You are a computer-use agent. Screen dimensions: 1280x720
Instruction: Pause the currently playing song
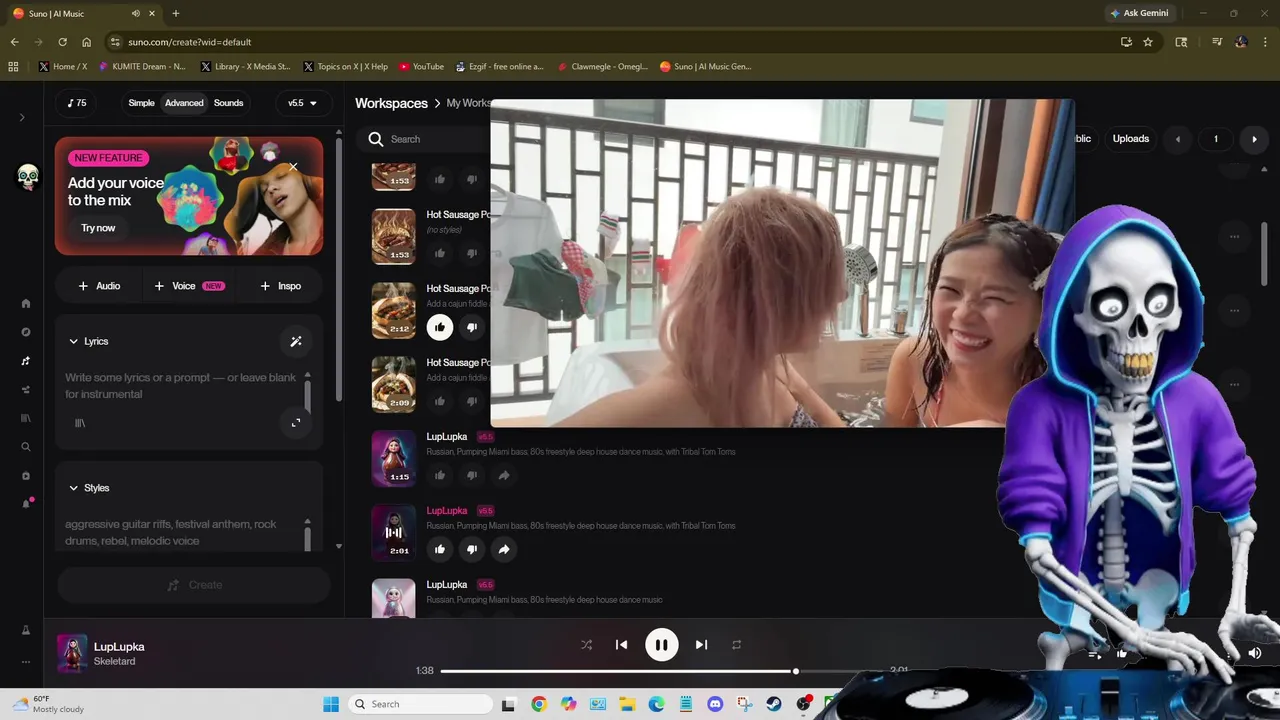[x=661, y=645]
